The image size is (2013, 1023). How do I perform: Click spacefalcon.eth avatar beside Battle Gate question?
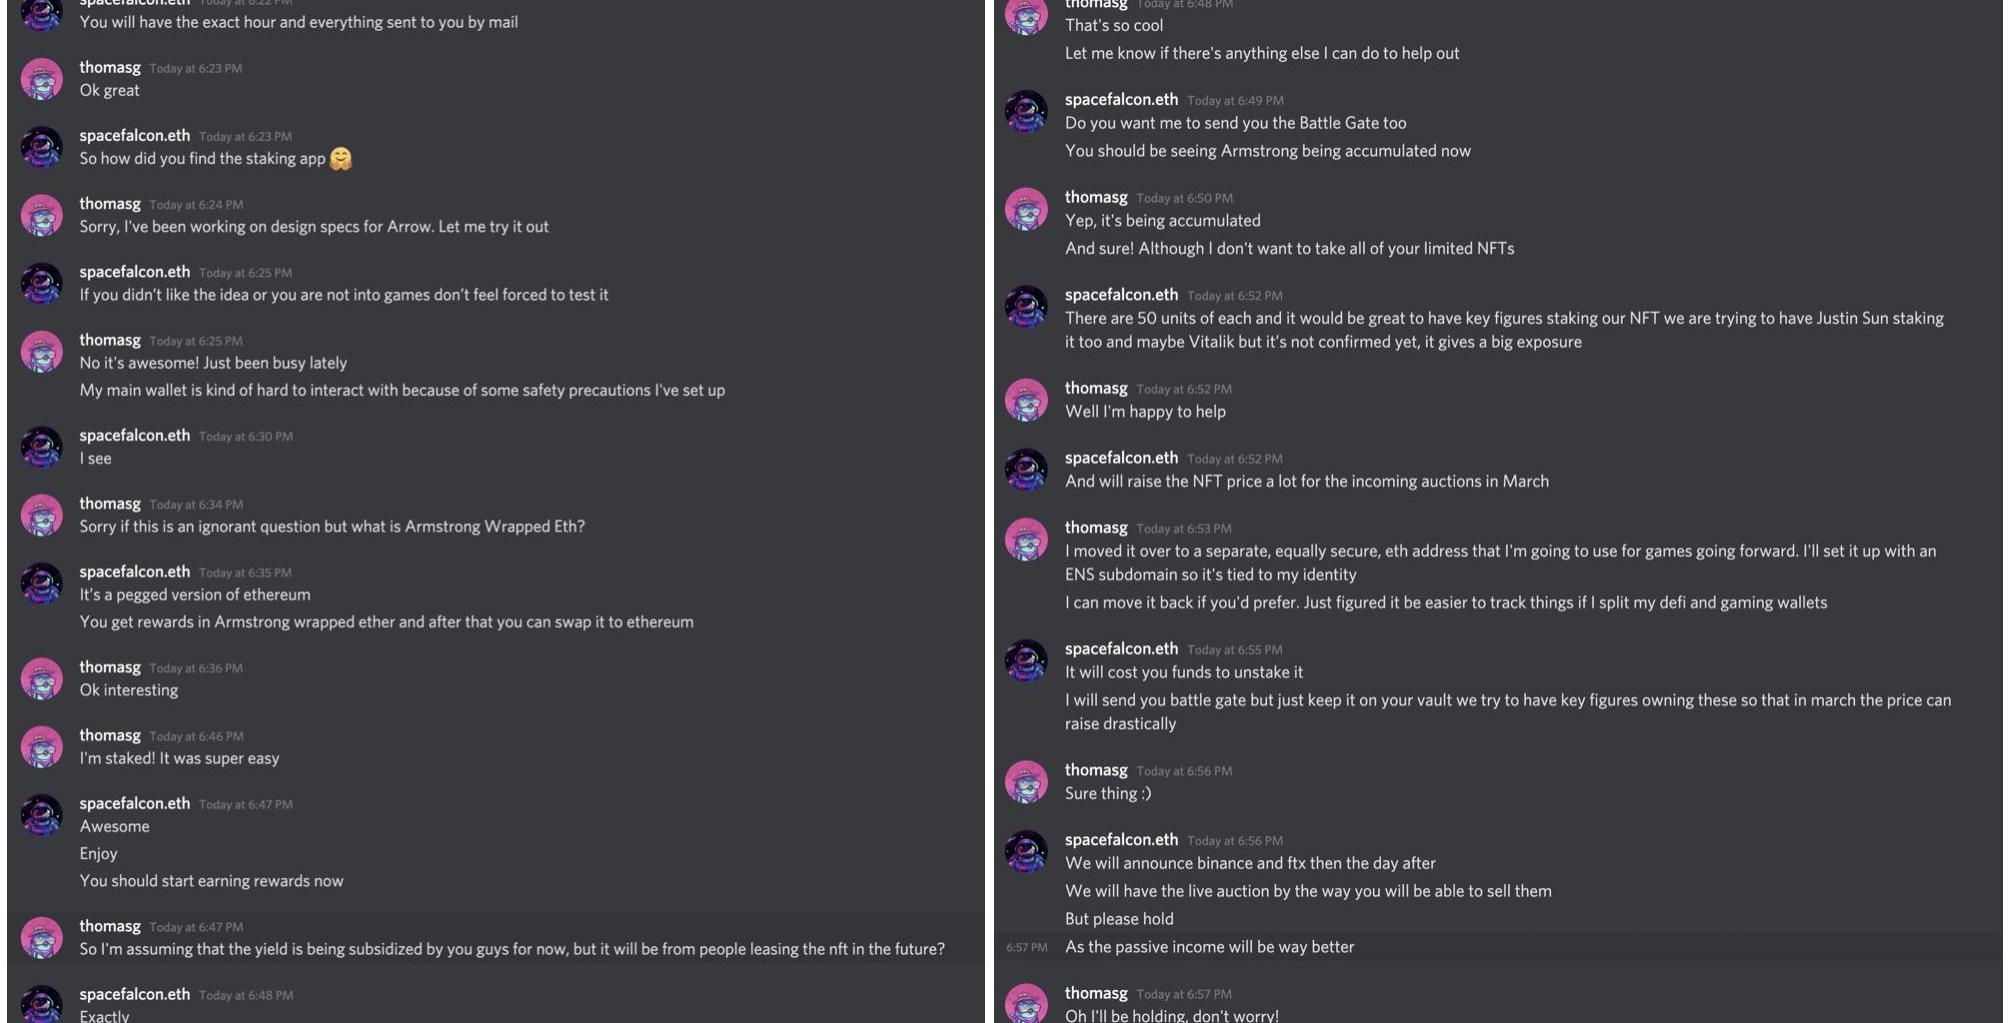[x=1026, y=111]
